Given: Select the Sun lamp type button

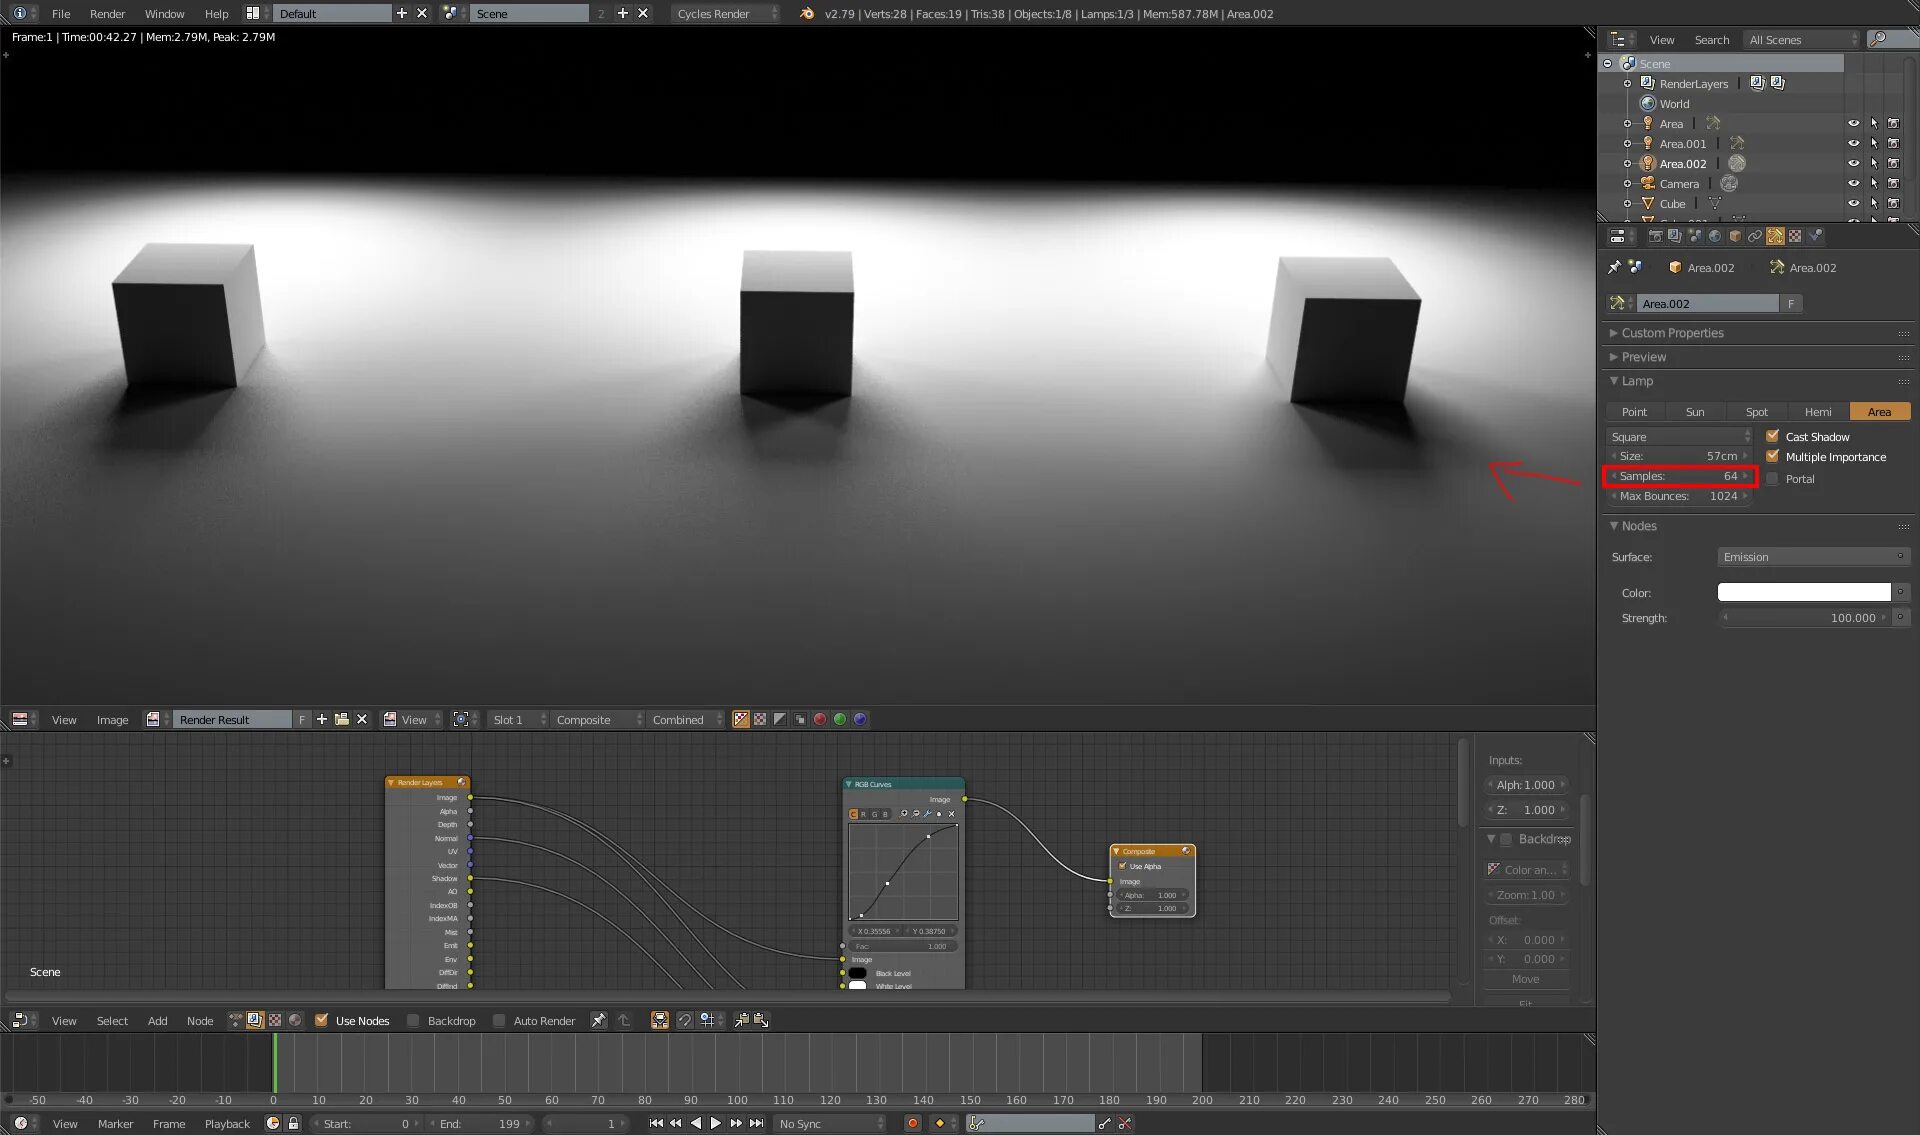Looking at the screenshot, I should 1695,412.
